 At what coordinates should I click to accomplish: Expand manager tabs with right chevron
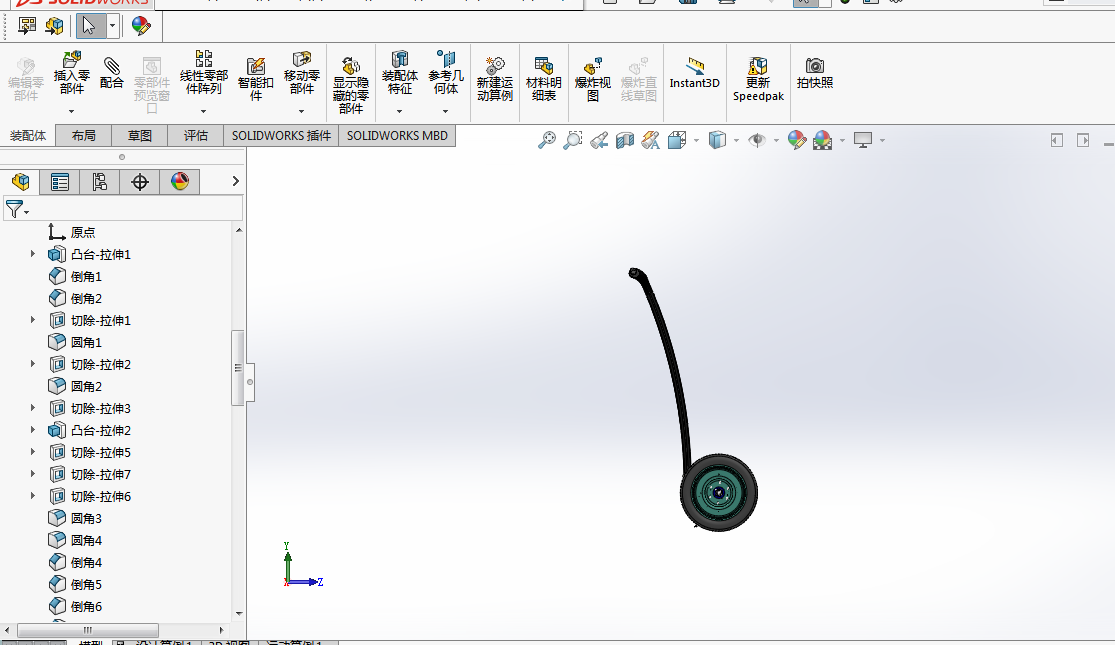(235, 181)
